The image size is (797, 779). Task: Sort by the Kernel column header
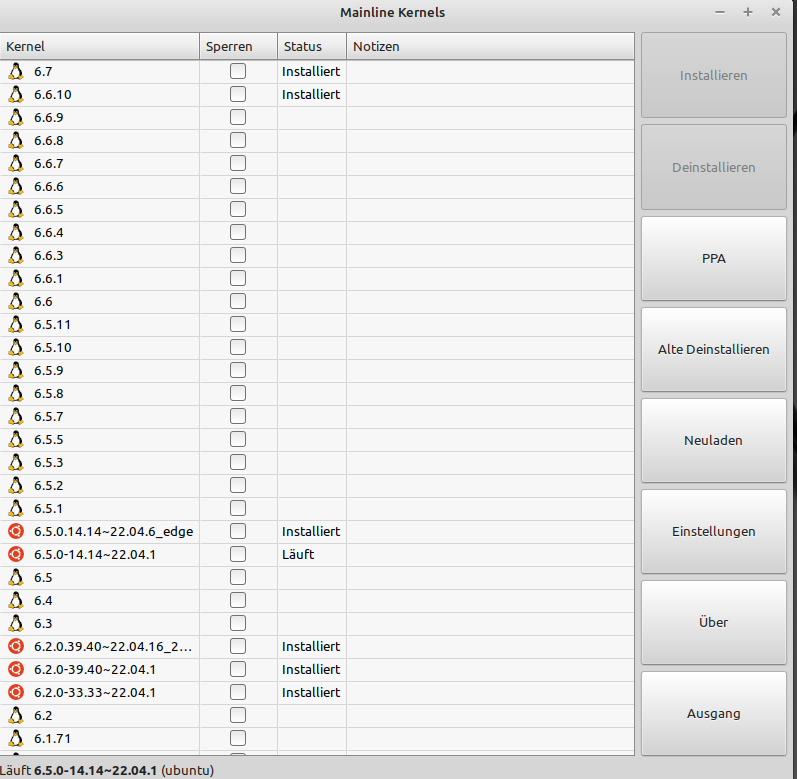tap(100, 46)
